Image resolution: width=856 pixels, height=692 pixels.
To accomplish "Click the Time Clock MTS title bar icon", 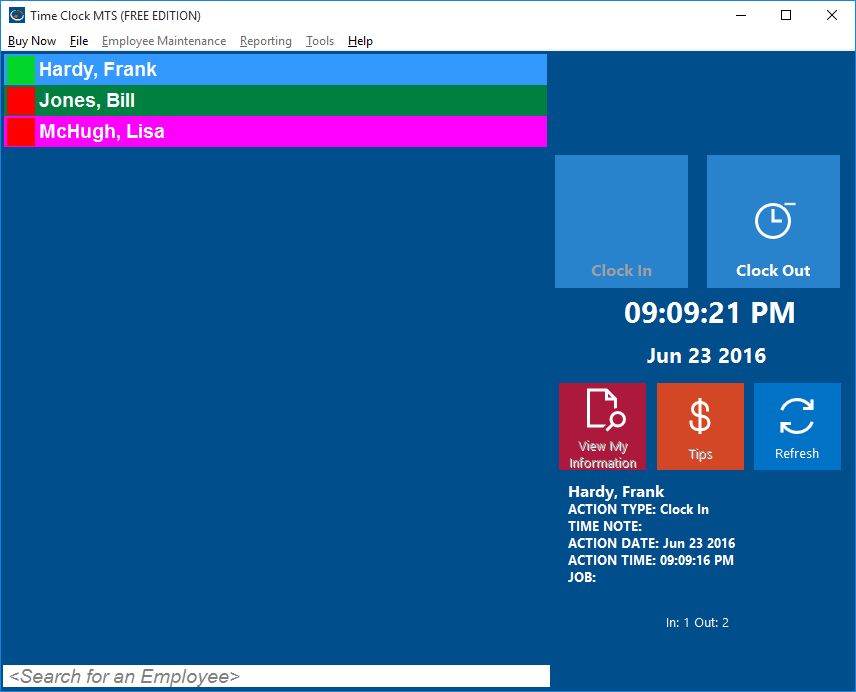I will click(17, 15).
